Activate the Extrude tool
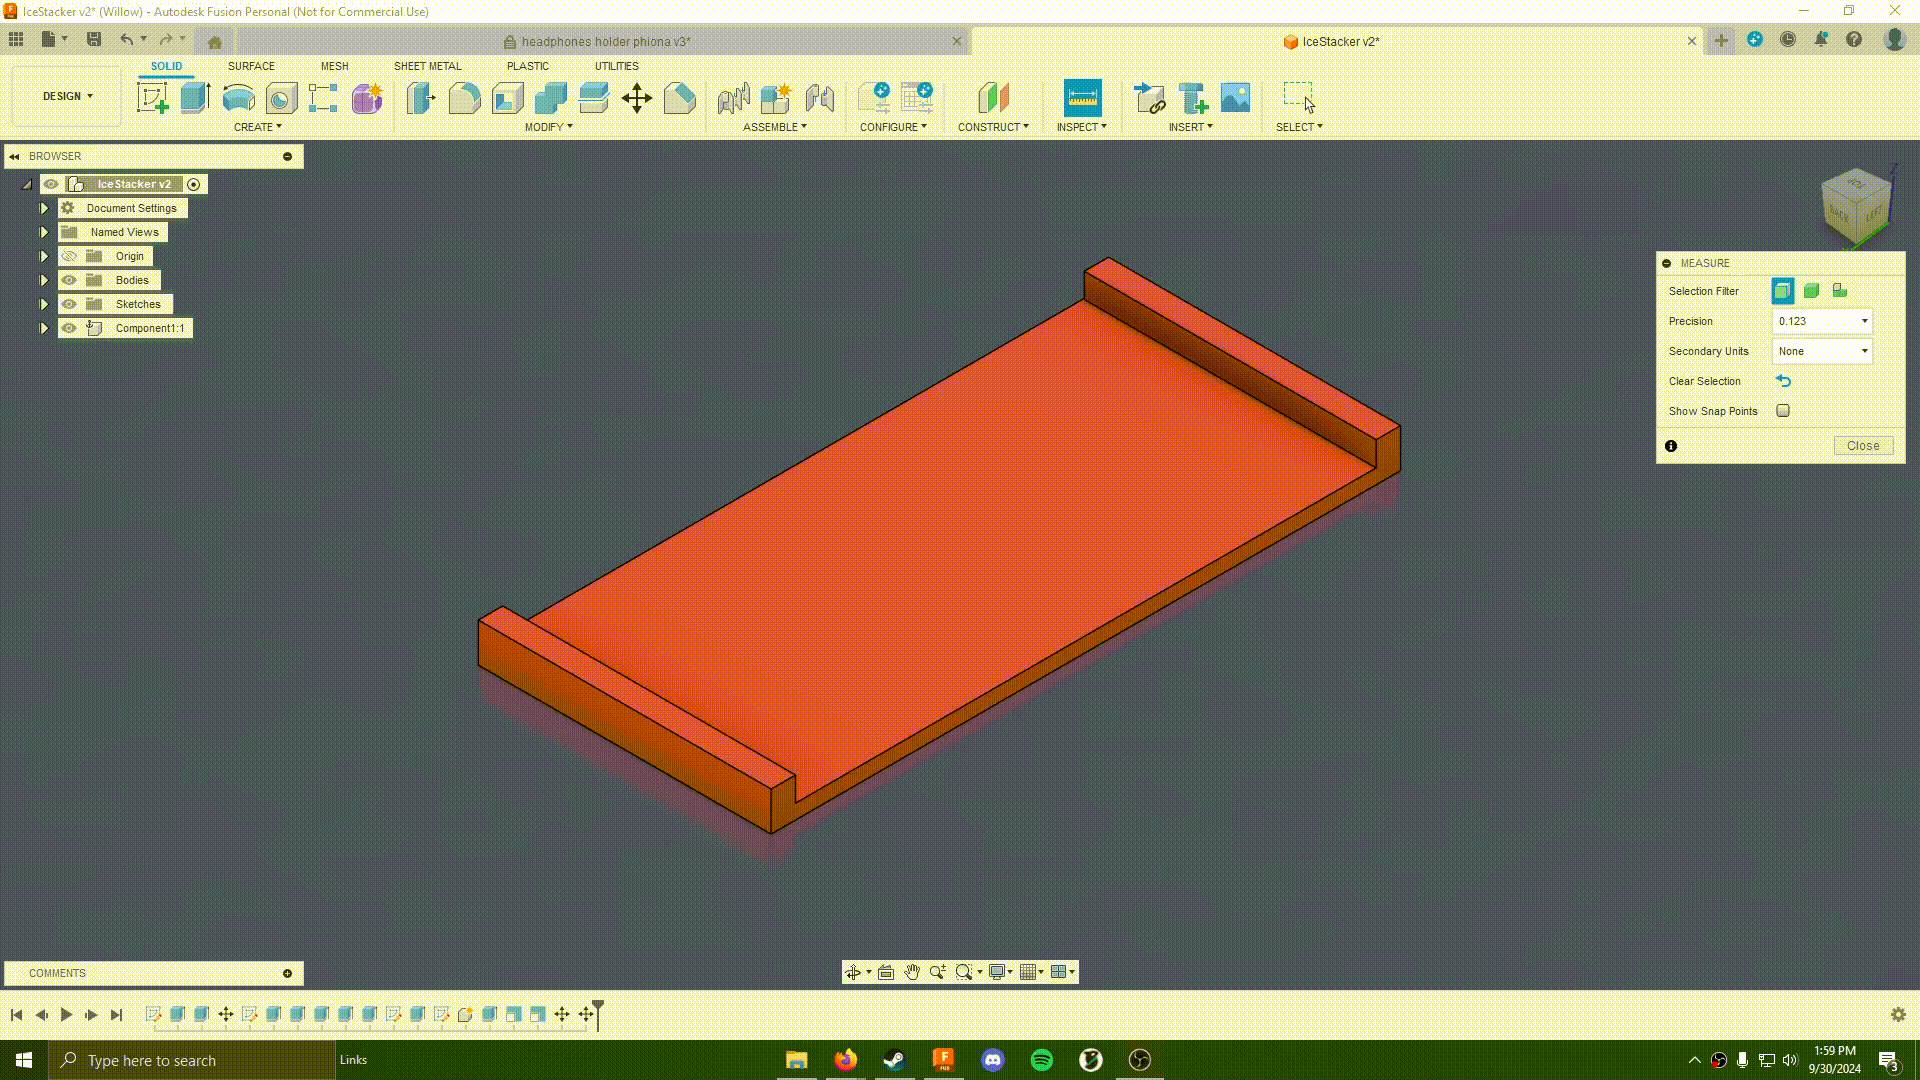Image resolution: width=1920 pixels, height=1080 pixels. tap(193, 97)
